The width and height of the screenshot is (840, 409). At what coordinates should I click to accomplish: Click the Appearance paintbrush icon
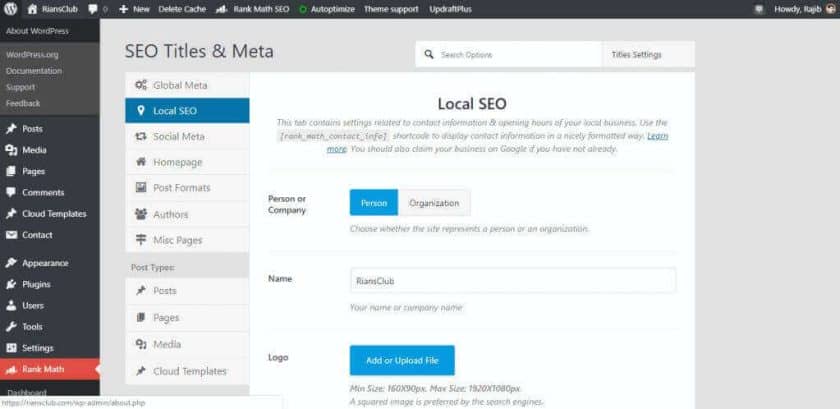pyautogui.click(x=11, y=263)
